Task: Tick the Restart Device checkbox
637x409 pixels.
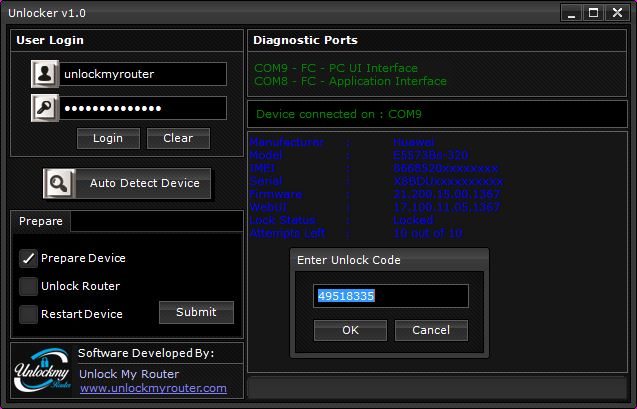Action: [28, 314]
